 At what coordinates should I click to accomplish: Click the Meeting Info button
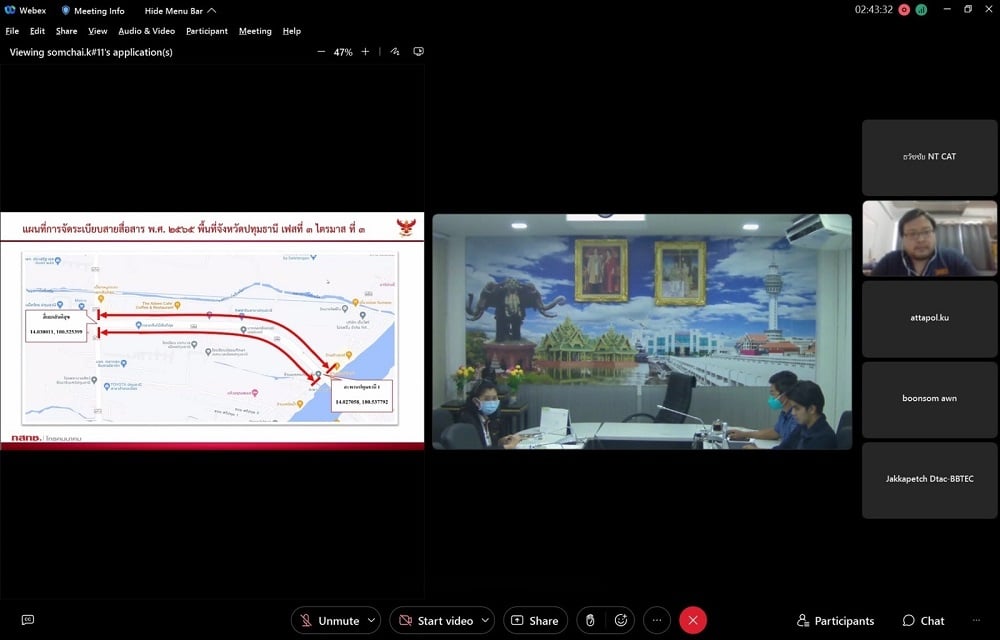tap(93, 11)
